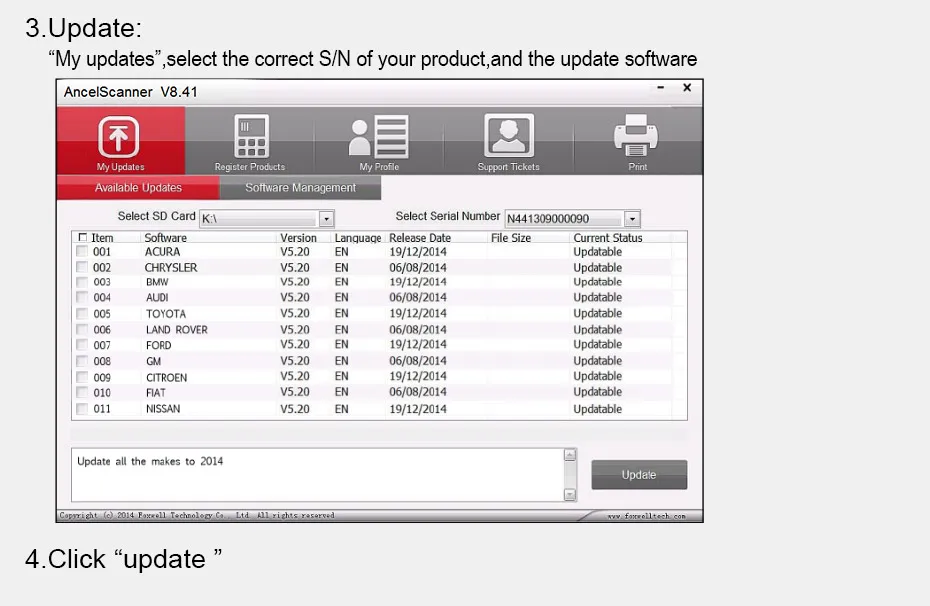Click the Updatable status in the TOYOTA row
The image size is (930, 606).
[x=597, y=313]
